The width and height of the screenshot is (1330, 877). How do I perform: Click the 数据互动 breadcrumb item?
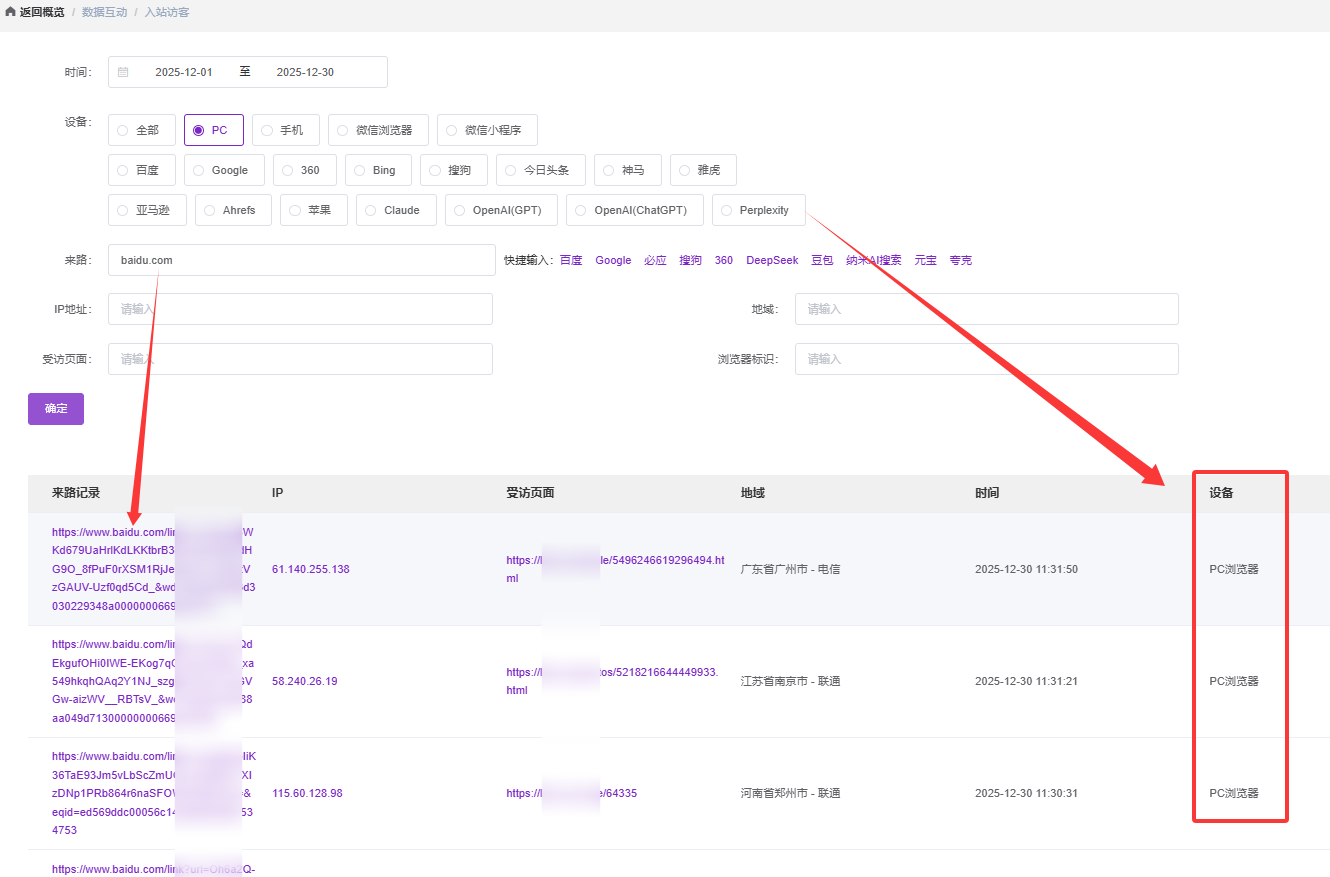tap(103, 13)
